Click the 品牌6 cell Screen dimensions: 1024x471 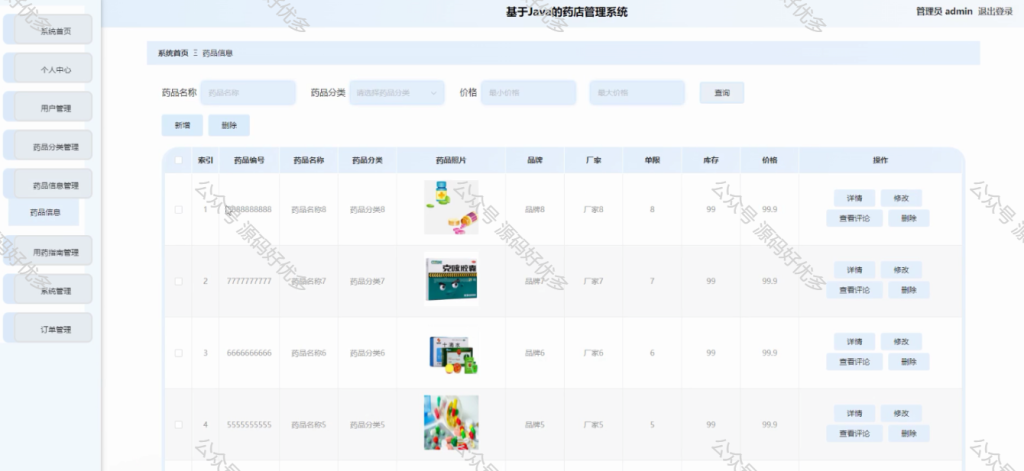[x=535, y=353]
